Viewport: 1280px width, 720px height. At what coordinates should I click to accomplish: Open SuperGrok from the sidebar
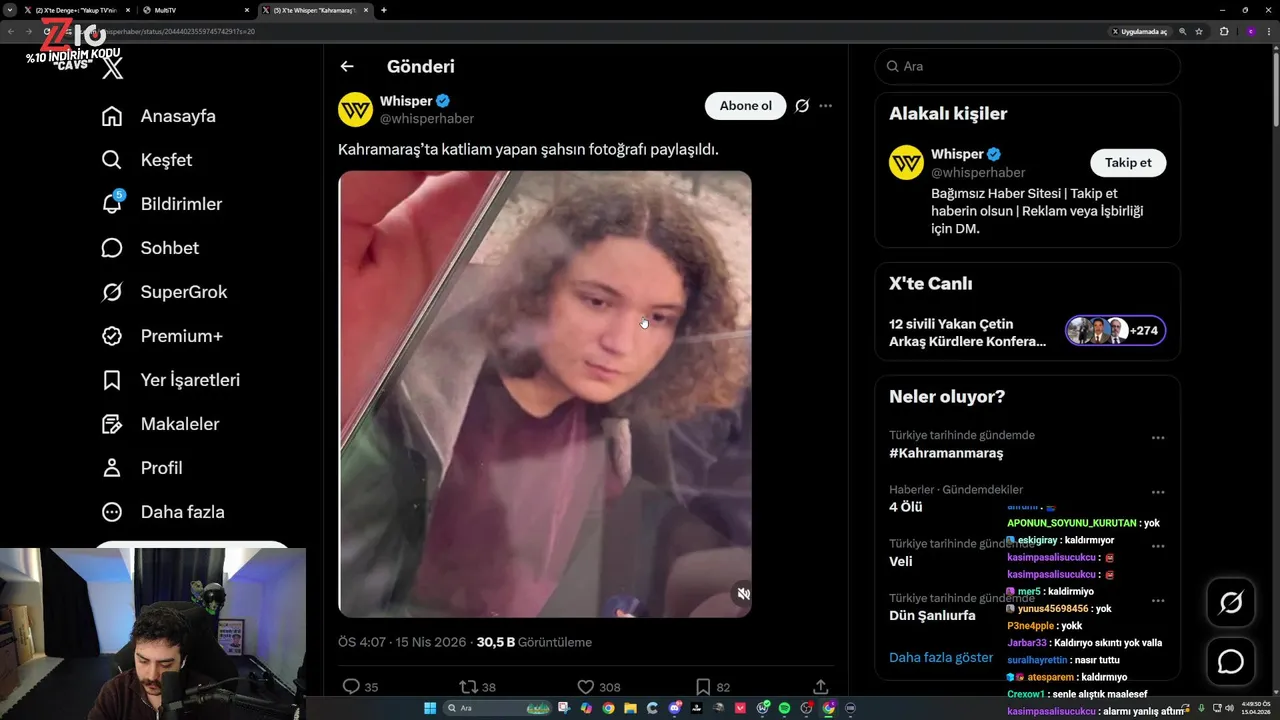164,292
